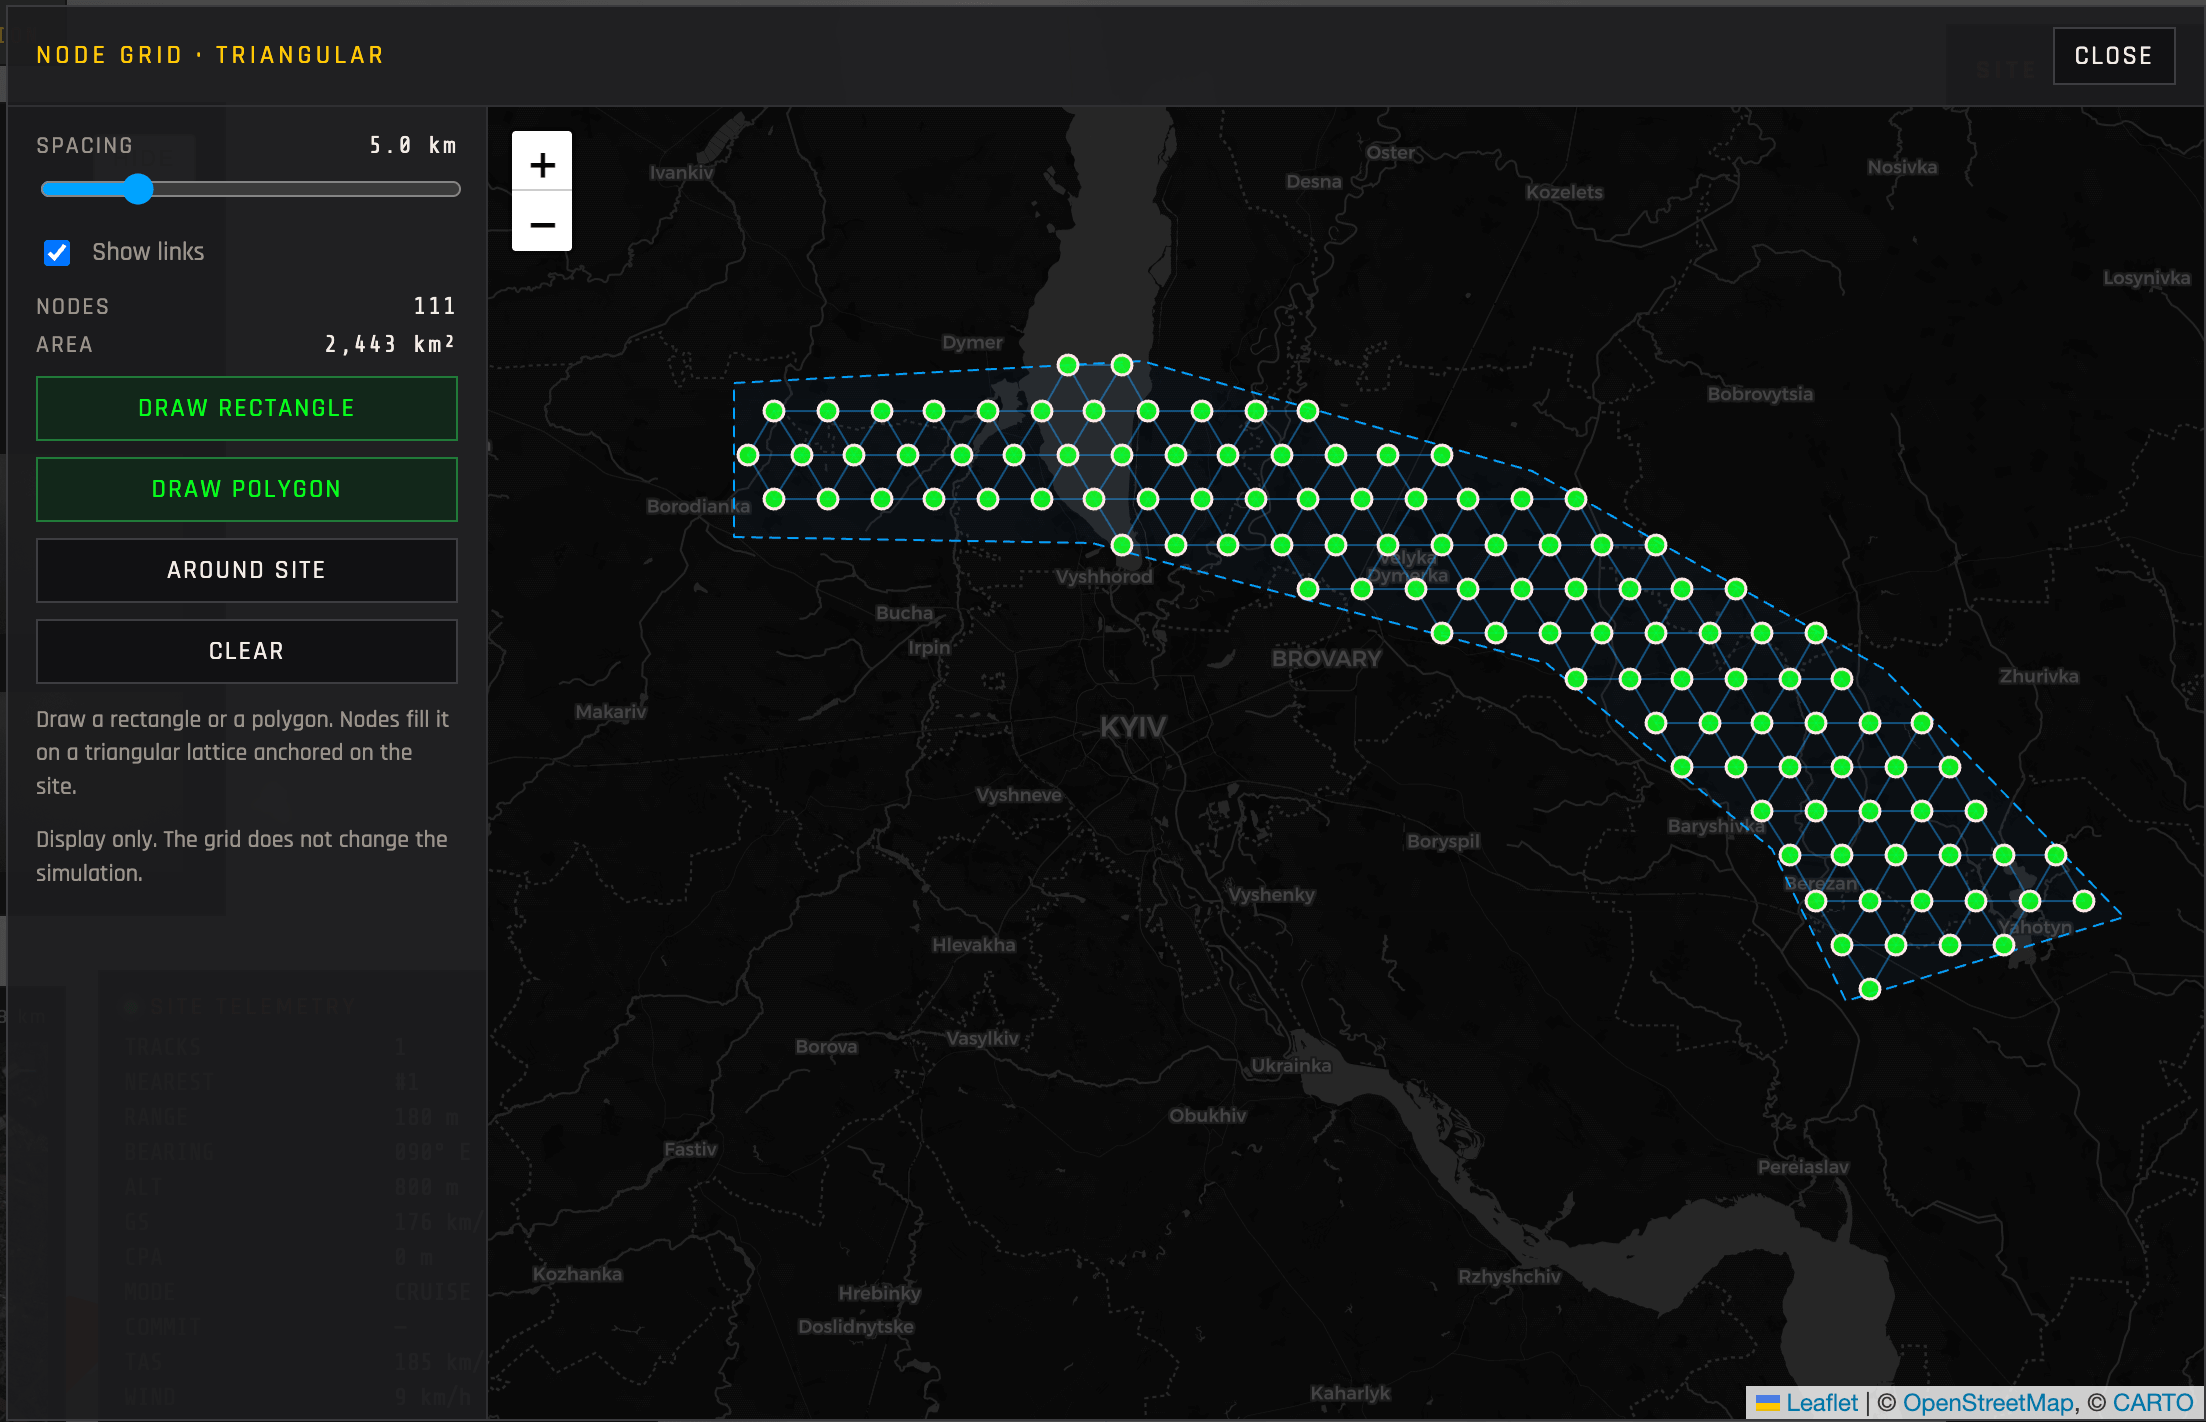Click the Kaharlyk map label
The image size is (2206, 1422).
(x=1350, y=1393)
